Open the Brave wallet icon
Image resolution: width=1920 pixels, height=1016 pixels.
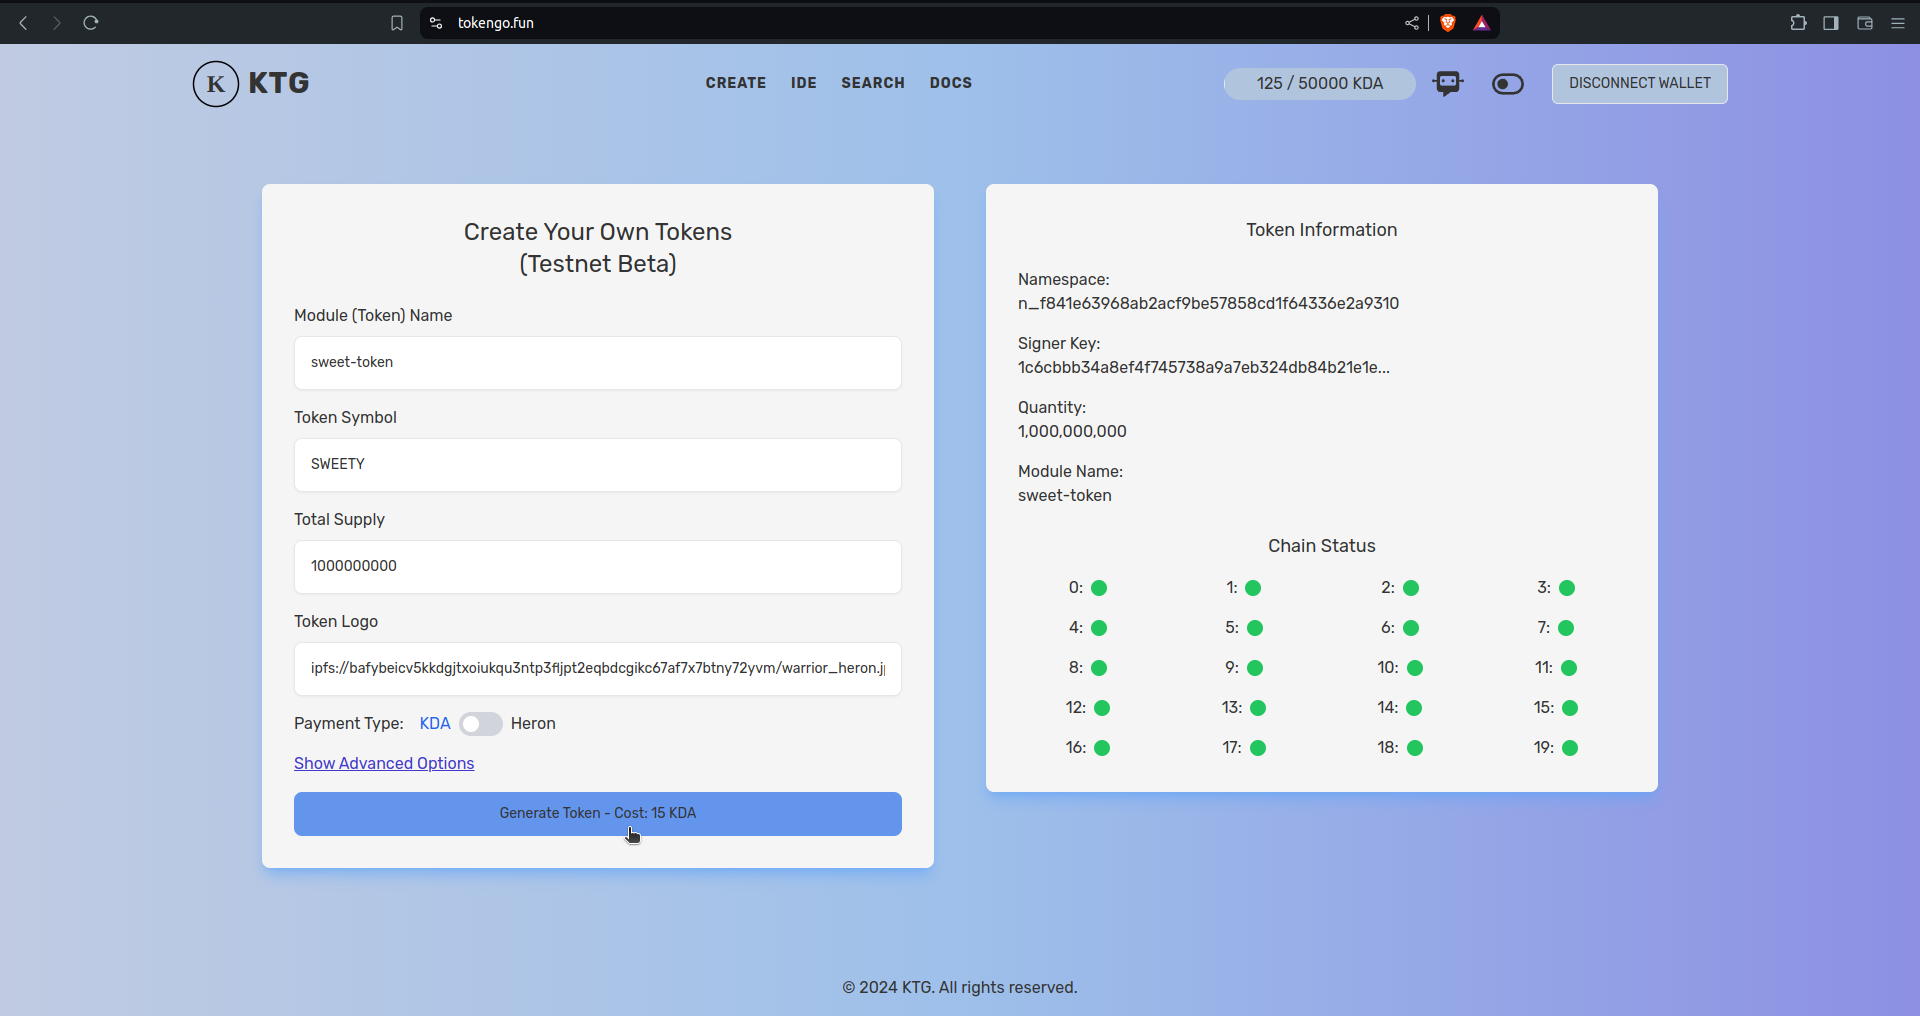click(1865, 23)
